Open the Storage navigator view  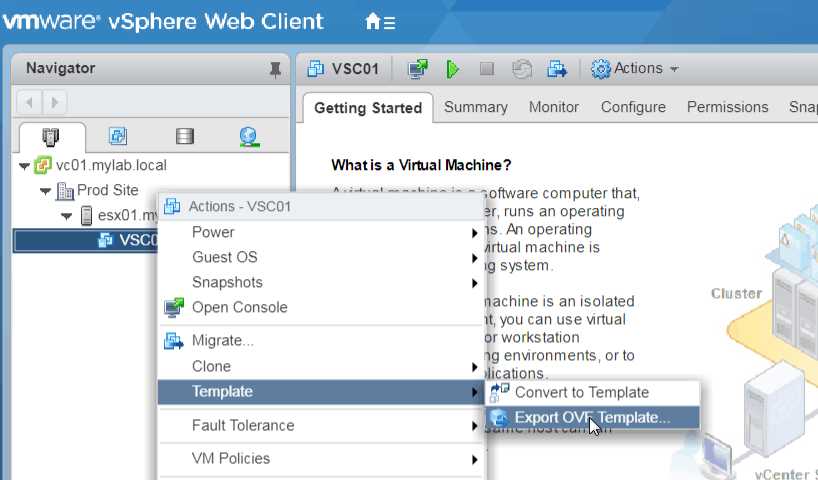(184, 136)
